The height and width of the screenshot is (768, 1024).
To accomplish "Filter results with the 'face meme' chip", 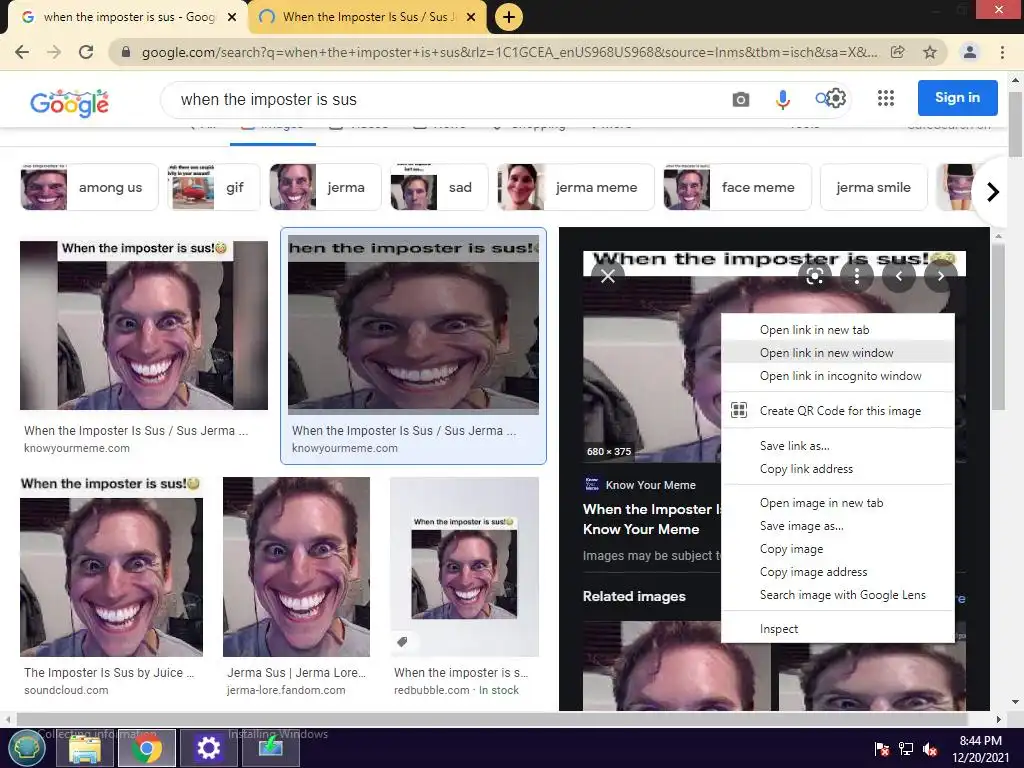I will tap(737, 187).
